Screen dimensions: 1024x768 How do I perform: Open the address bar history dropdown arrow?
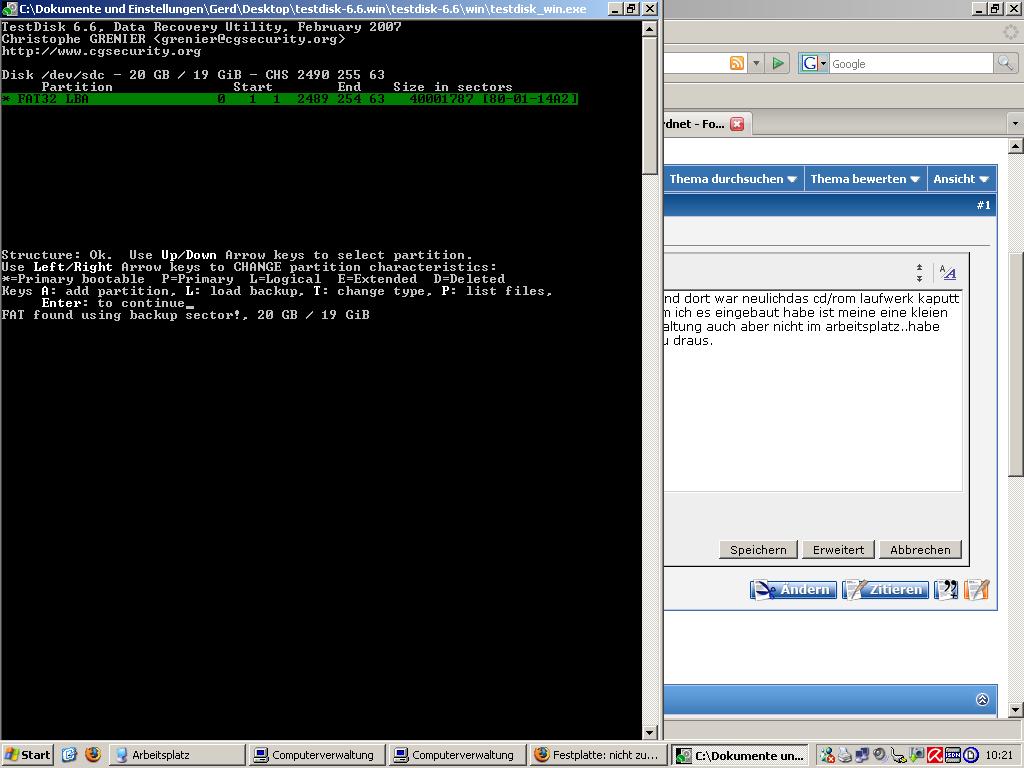click(x=756, y=63)
